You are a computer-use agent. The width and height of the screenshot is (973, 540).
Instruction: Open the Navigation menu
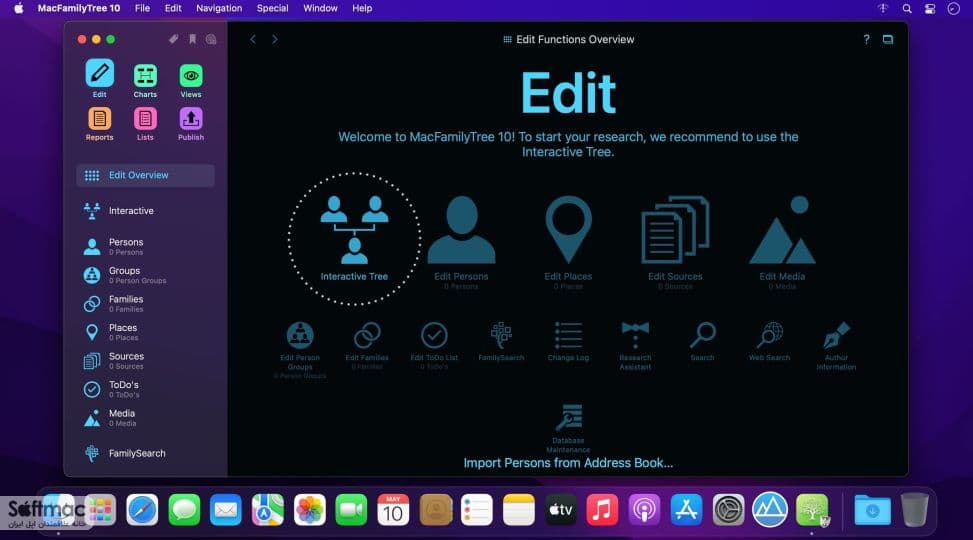(219, 8)
